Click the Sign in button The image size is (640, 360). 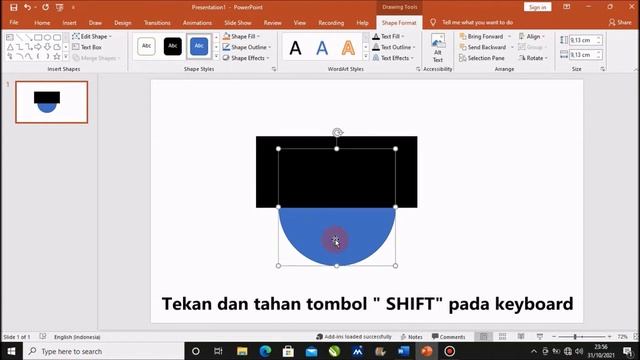538,7
